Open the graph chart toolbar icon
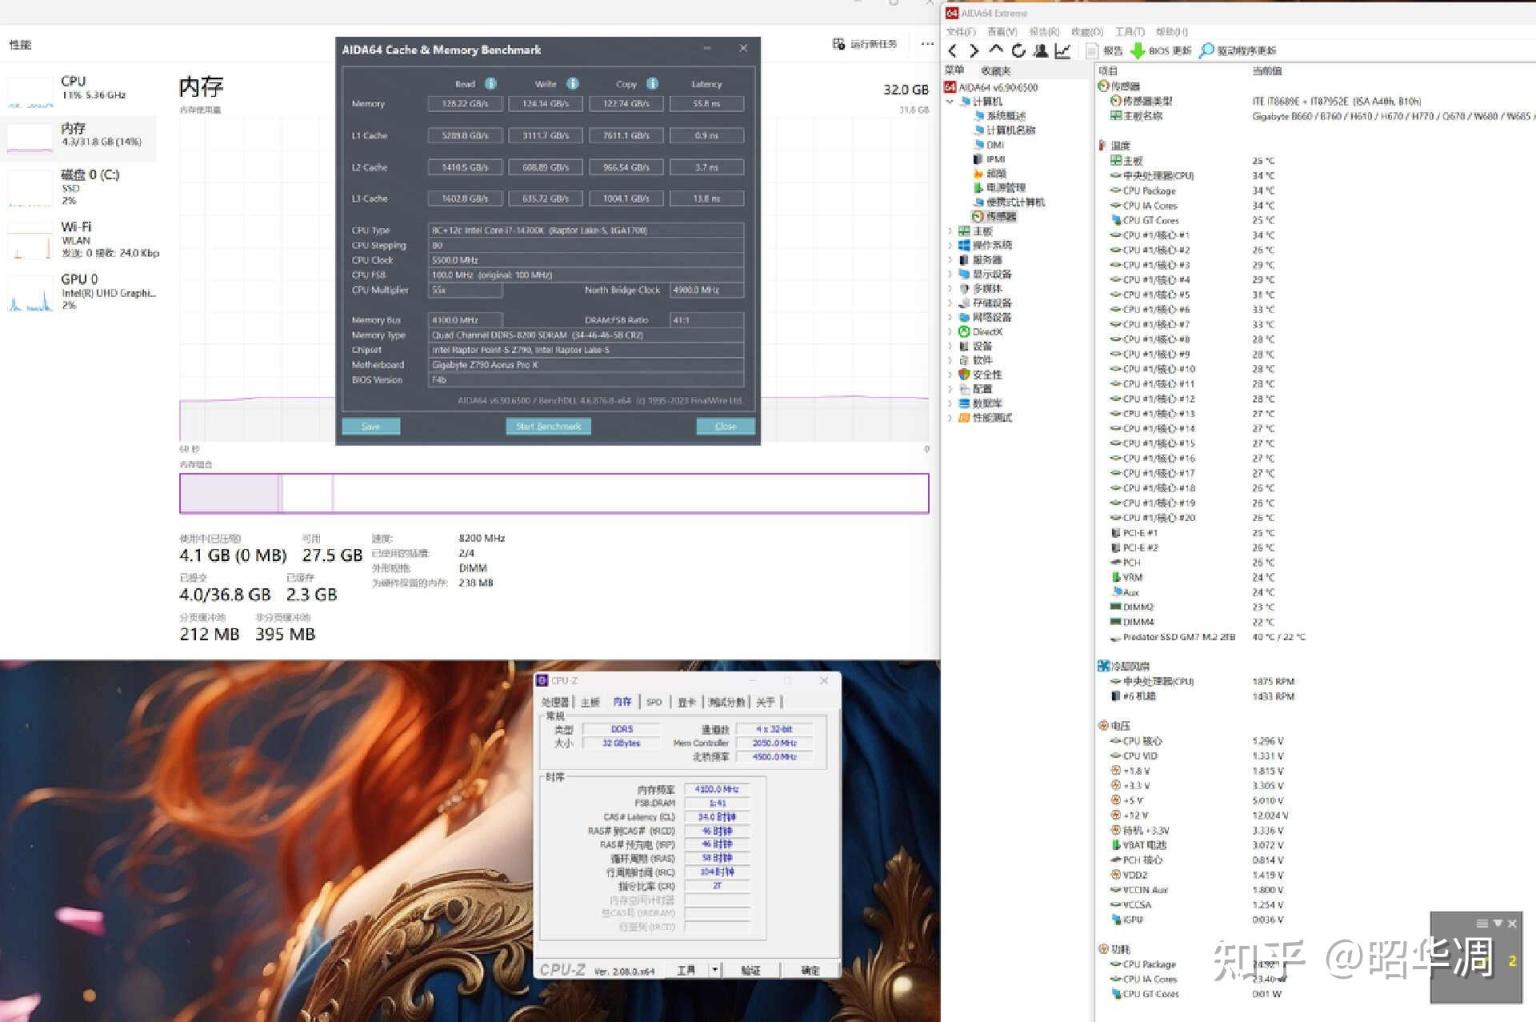Viewport: 1536px width, 1022px height. point(1062,50)
